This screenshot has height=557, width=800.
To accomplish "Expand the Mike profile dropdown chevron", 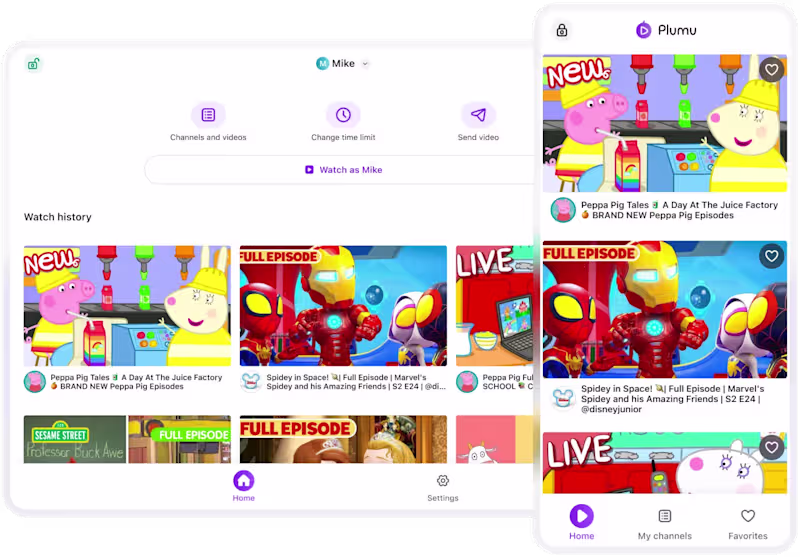I will tap(365, 64).
